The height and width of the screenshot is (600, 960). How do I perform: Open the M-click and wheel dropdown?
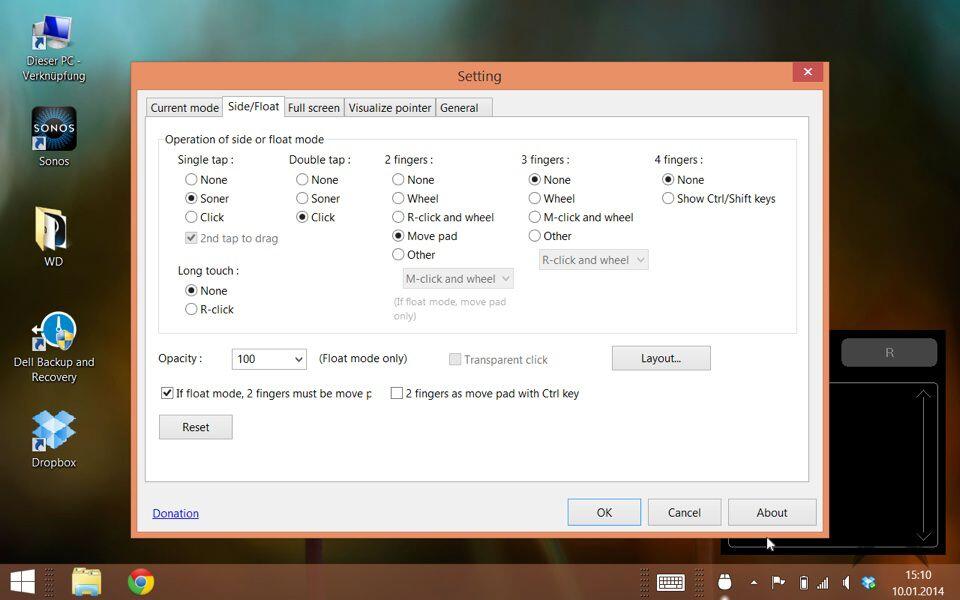click(x=458, y=279)
